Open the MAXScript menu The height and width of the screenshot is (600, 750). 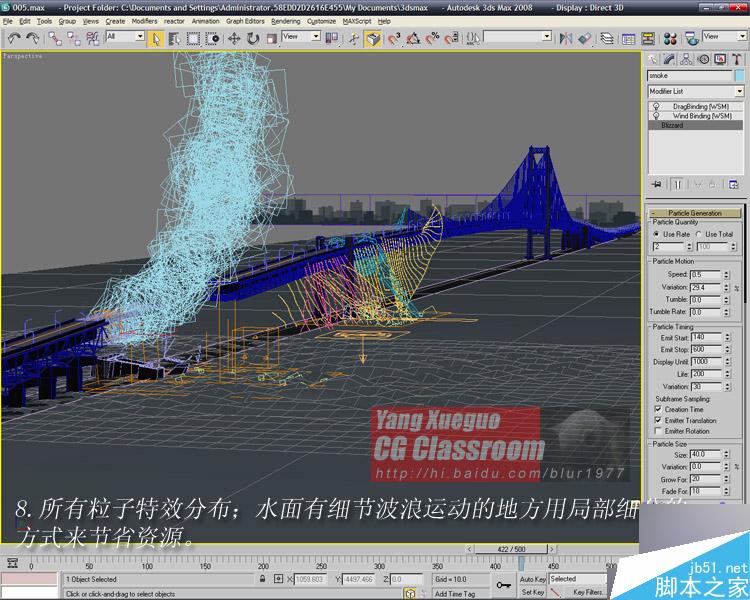pos(357,21)
